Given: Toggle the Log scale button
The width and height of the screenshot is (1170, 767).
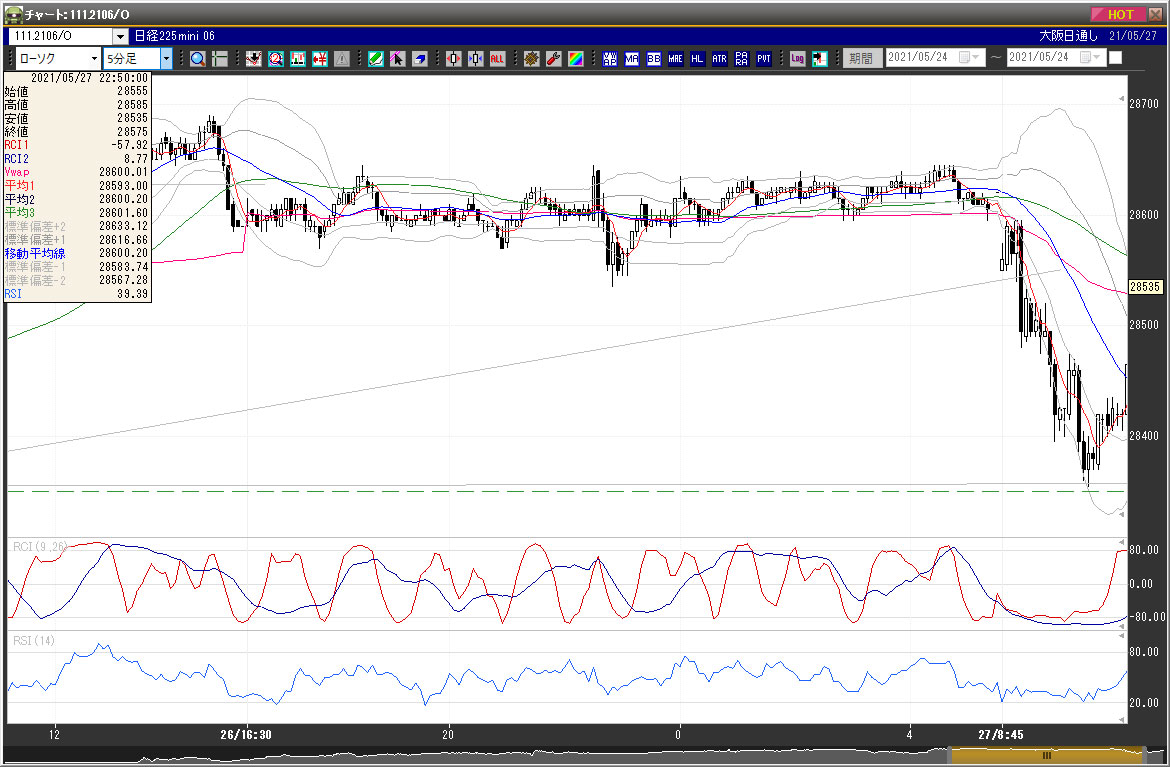Looking at the screenshot, I should 797,58.
